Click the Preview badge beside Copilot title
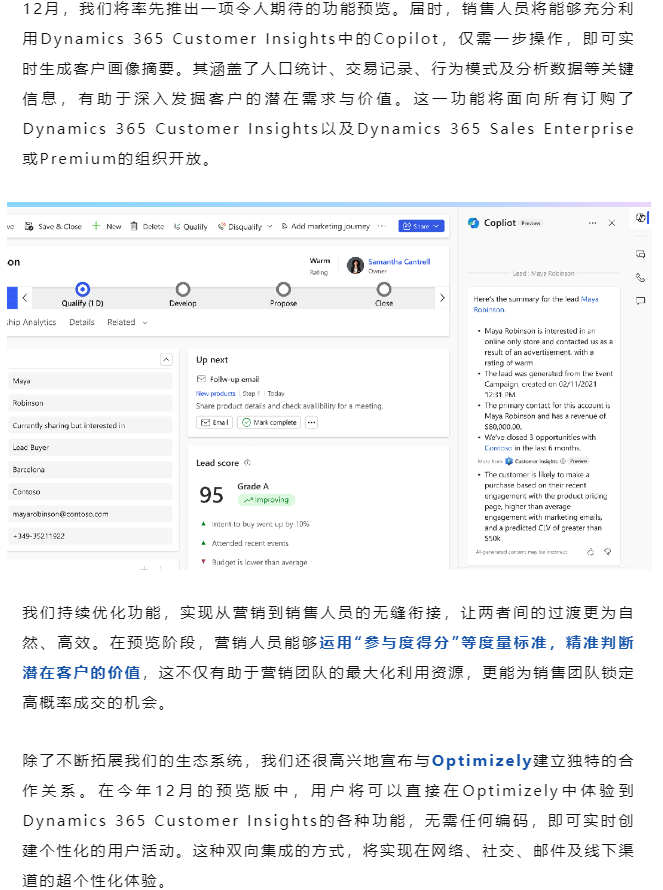This screenshot has height=890, width=663. (531, 223)
